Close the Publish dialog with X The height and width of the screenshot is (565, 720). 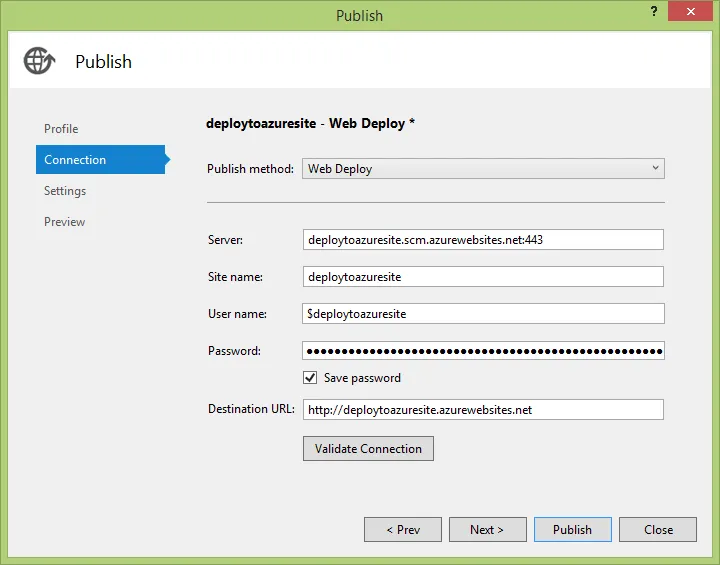click(x=690, y=11)
